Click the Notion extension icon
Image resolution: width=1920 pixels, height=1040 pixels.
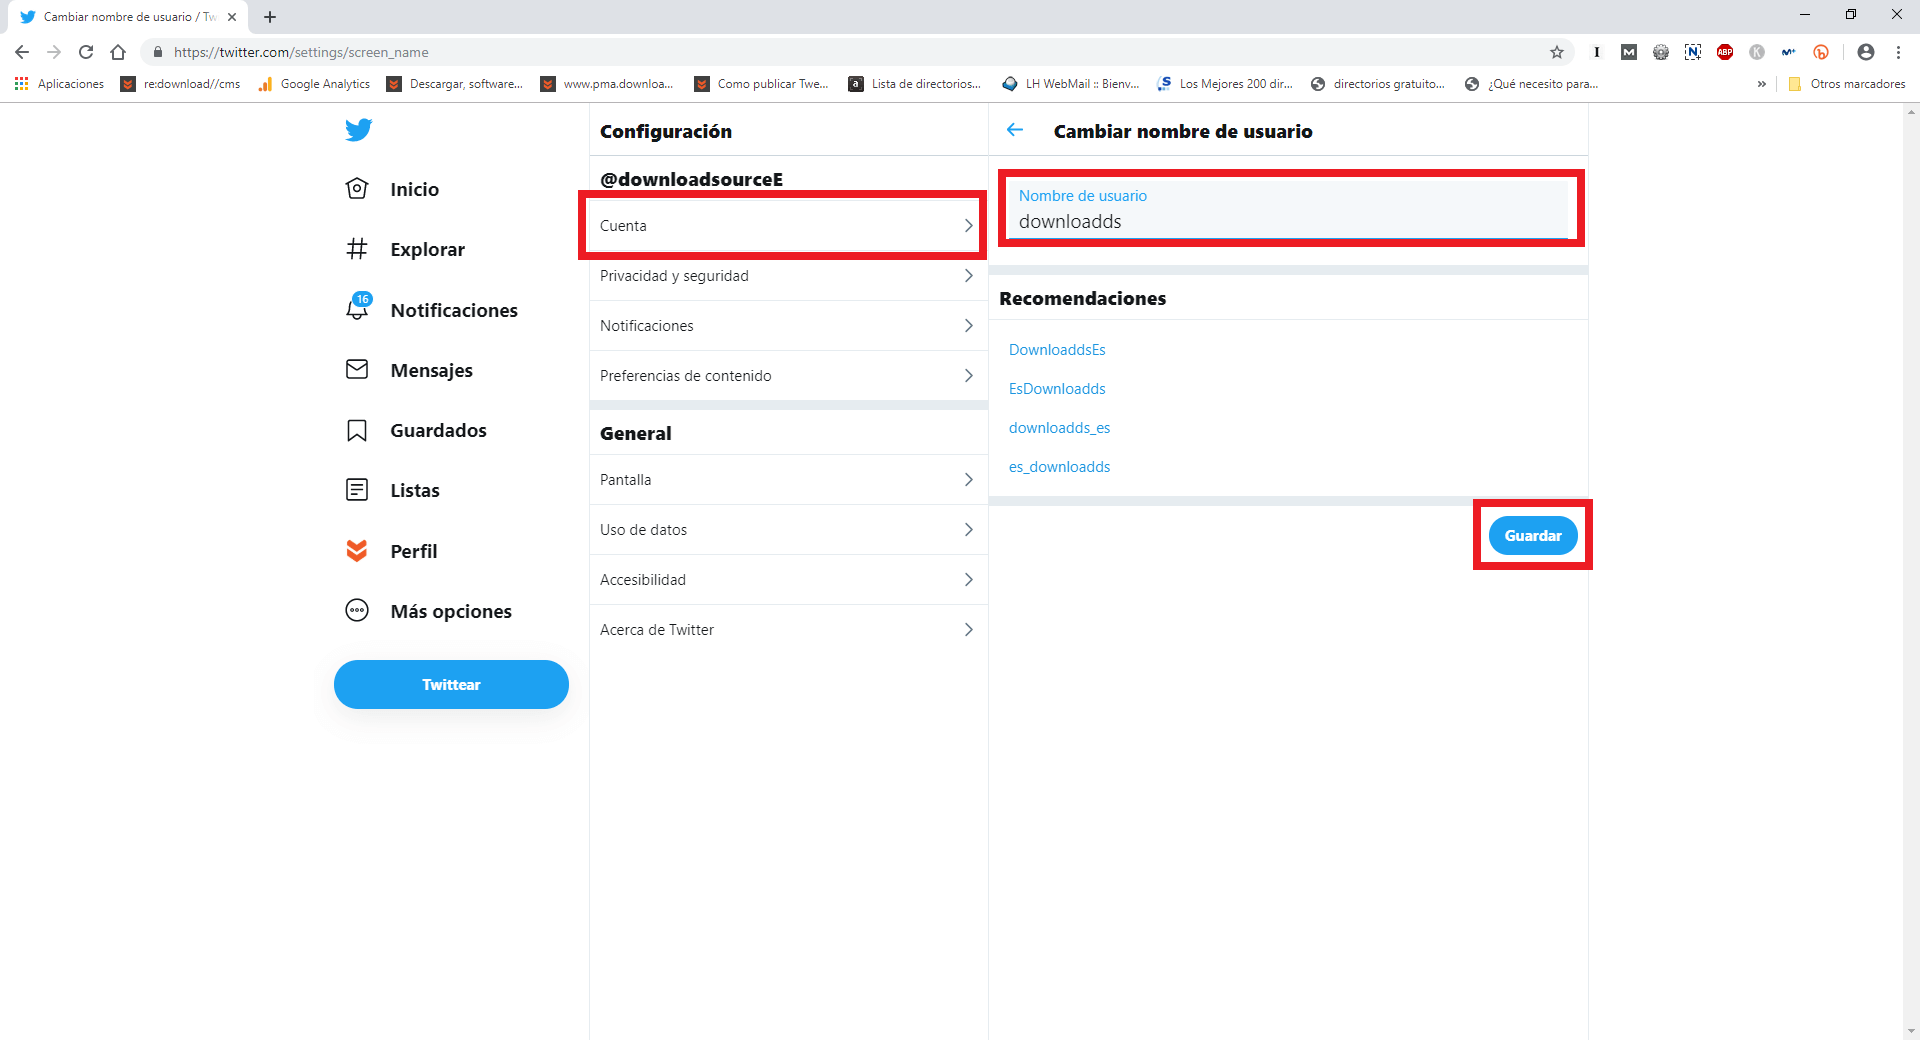[1693, 52]
